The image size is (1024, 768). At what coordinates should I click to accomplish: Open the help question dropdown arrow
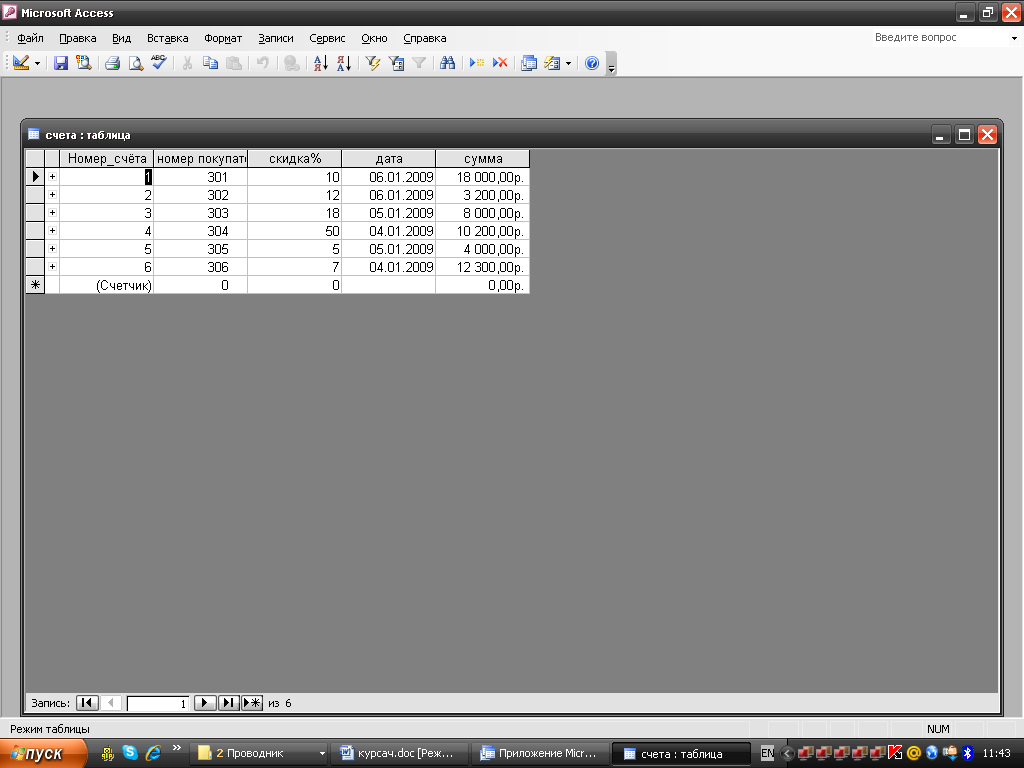click(x=1014, y=38)
